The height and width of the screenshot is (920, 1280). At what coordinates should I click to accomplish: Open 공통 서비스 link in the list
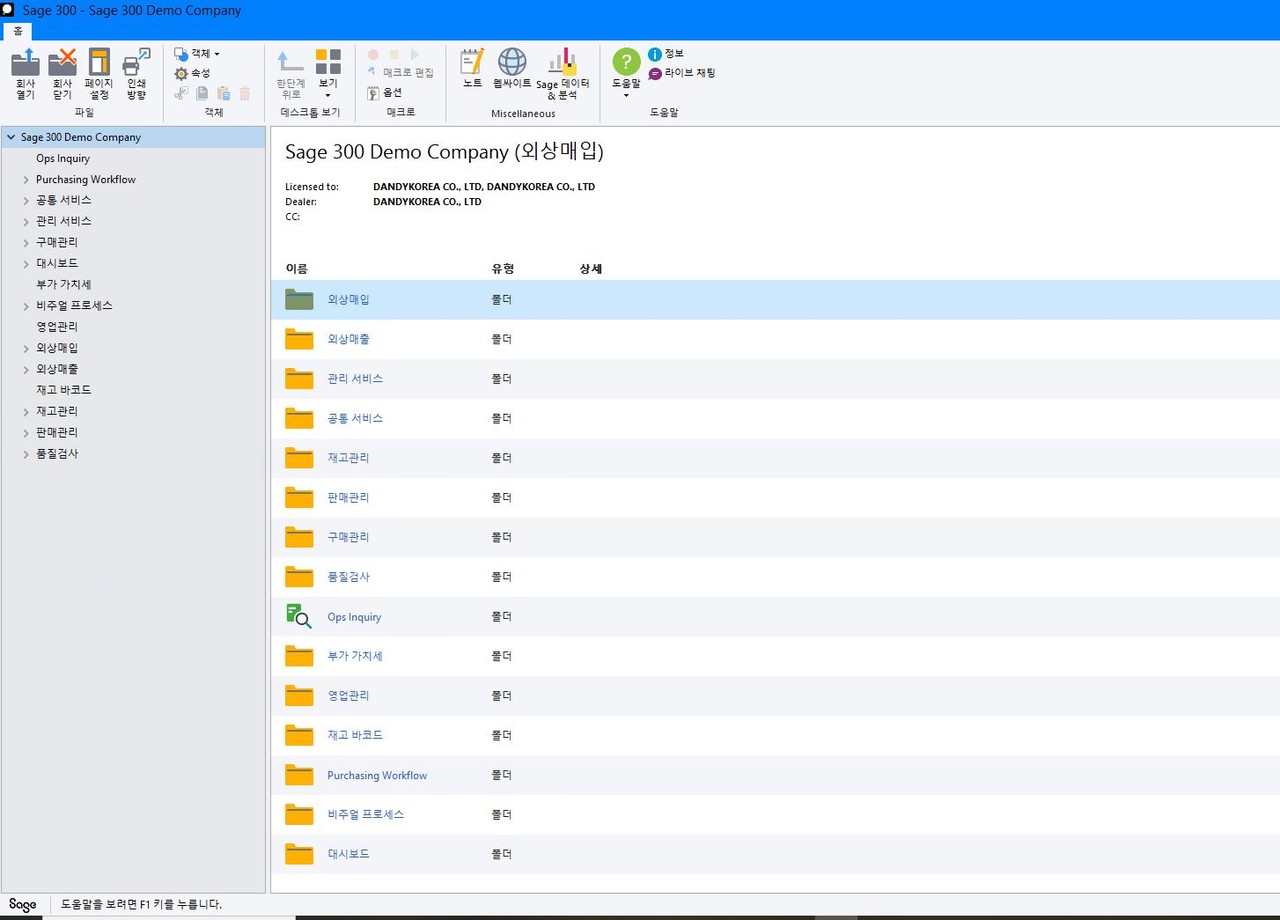pyautogui.click(x=355, y=418)
